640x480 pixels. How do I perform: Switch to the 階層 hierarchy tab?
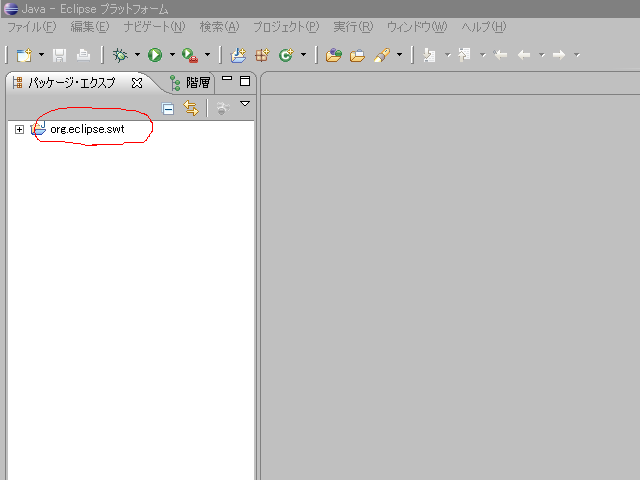(190, 83)
